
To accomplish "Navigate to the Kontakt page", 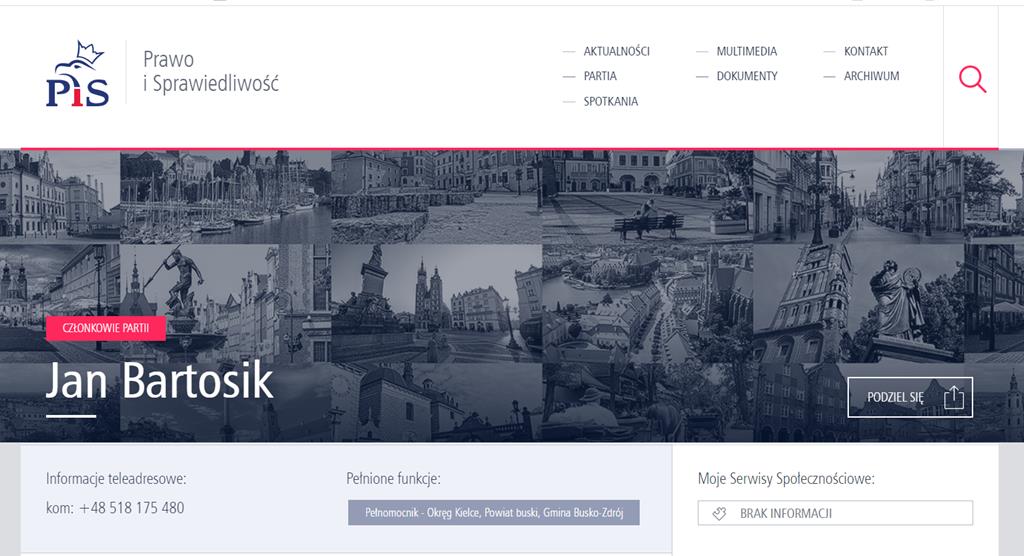I will pyautogui.click(x=866, y=51).
